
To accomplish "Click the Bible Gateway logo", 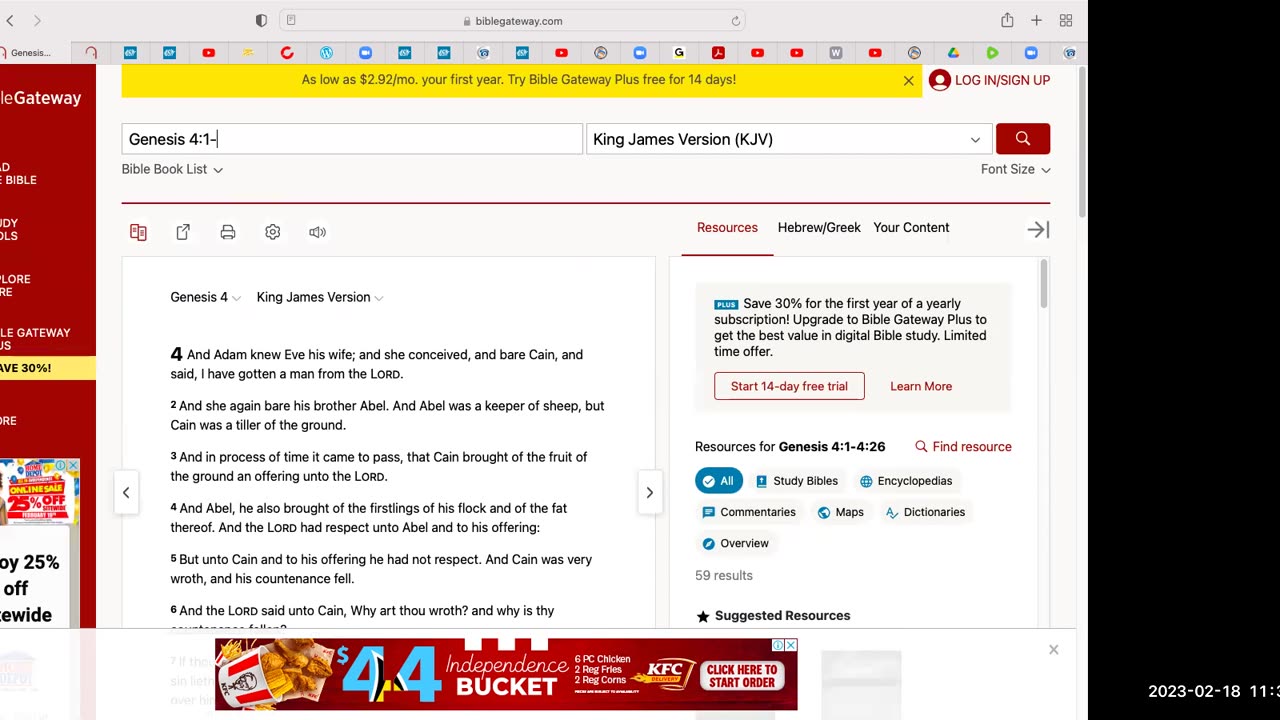I will coord(41,98).
